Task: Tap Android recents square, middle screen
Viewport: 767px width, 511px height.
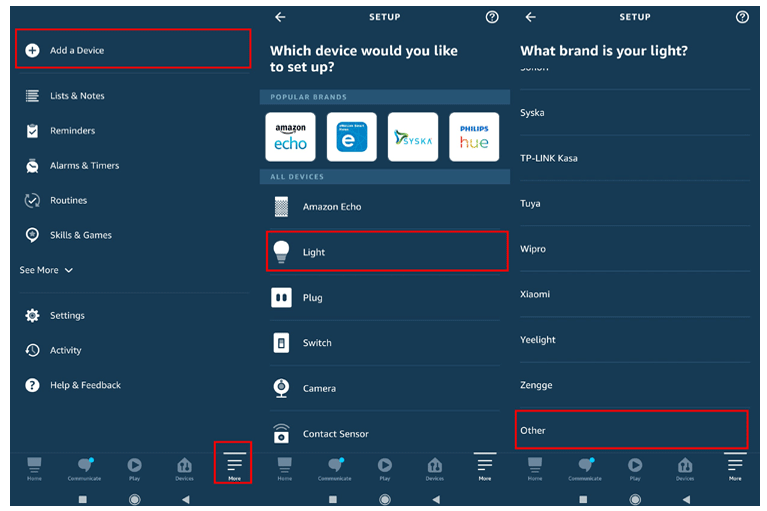Action: (333, 499)
